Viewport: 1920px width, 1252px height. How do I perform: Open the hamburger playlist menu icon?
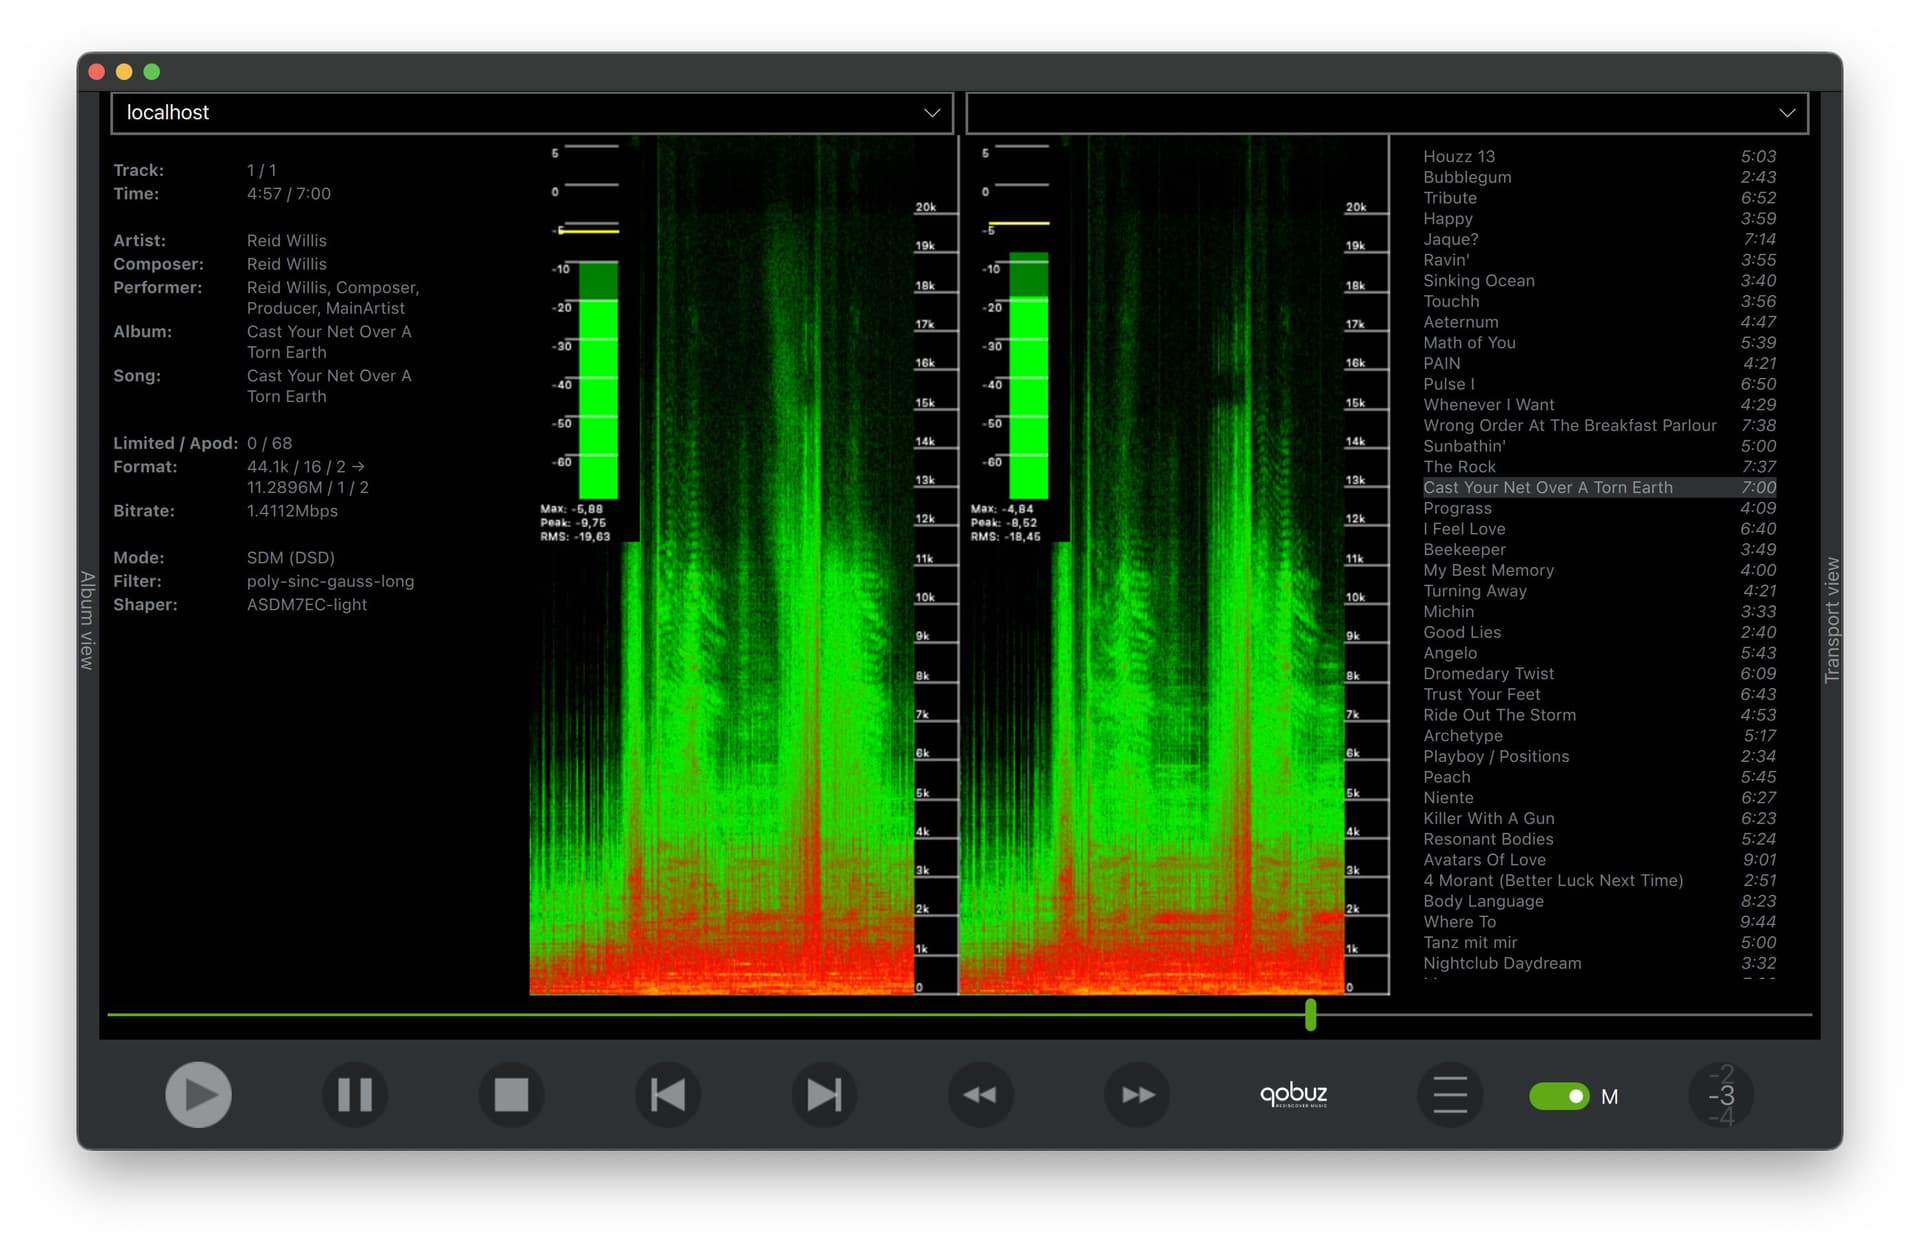click(1450, 1095)
